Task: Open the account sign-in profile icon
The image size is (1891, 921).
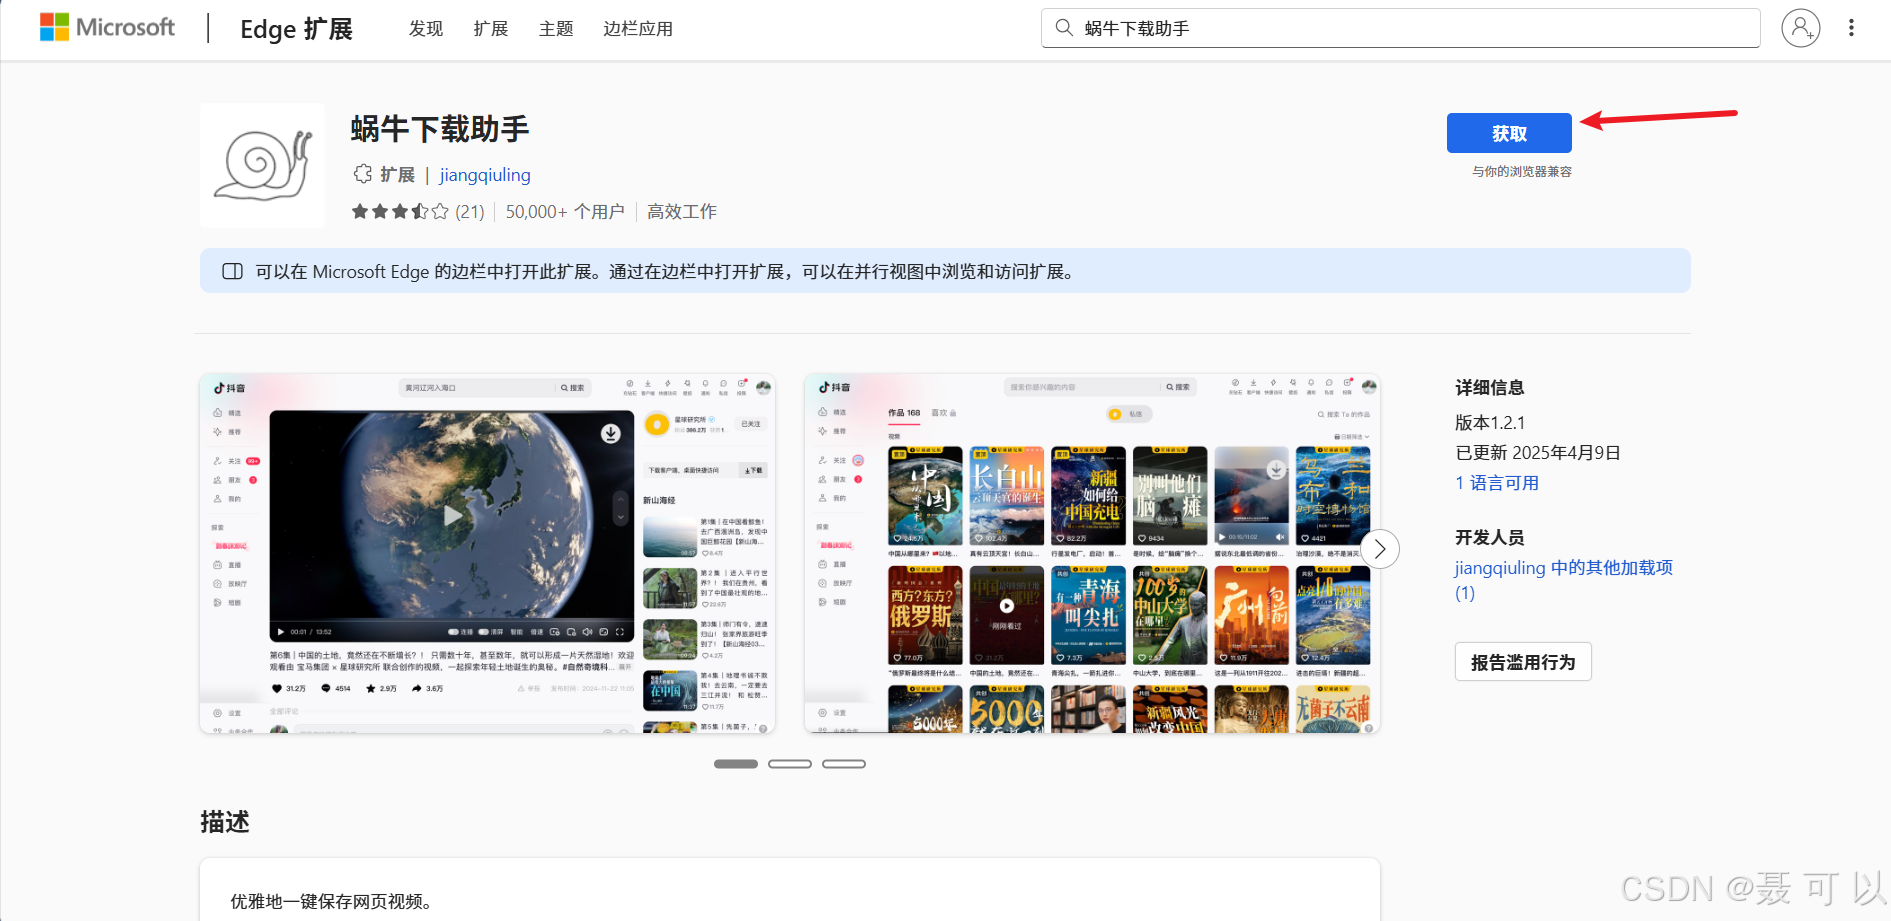Action: point(1800,28)
